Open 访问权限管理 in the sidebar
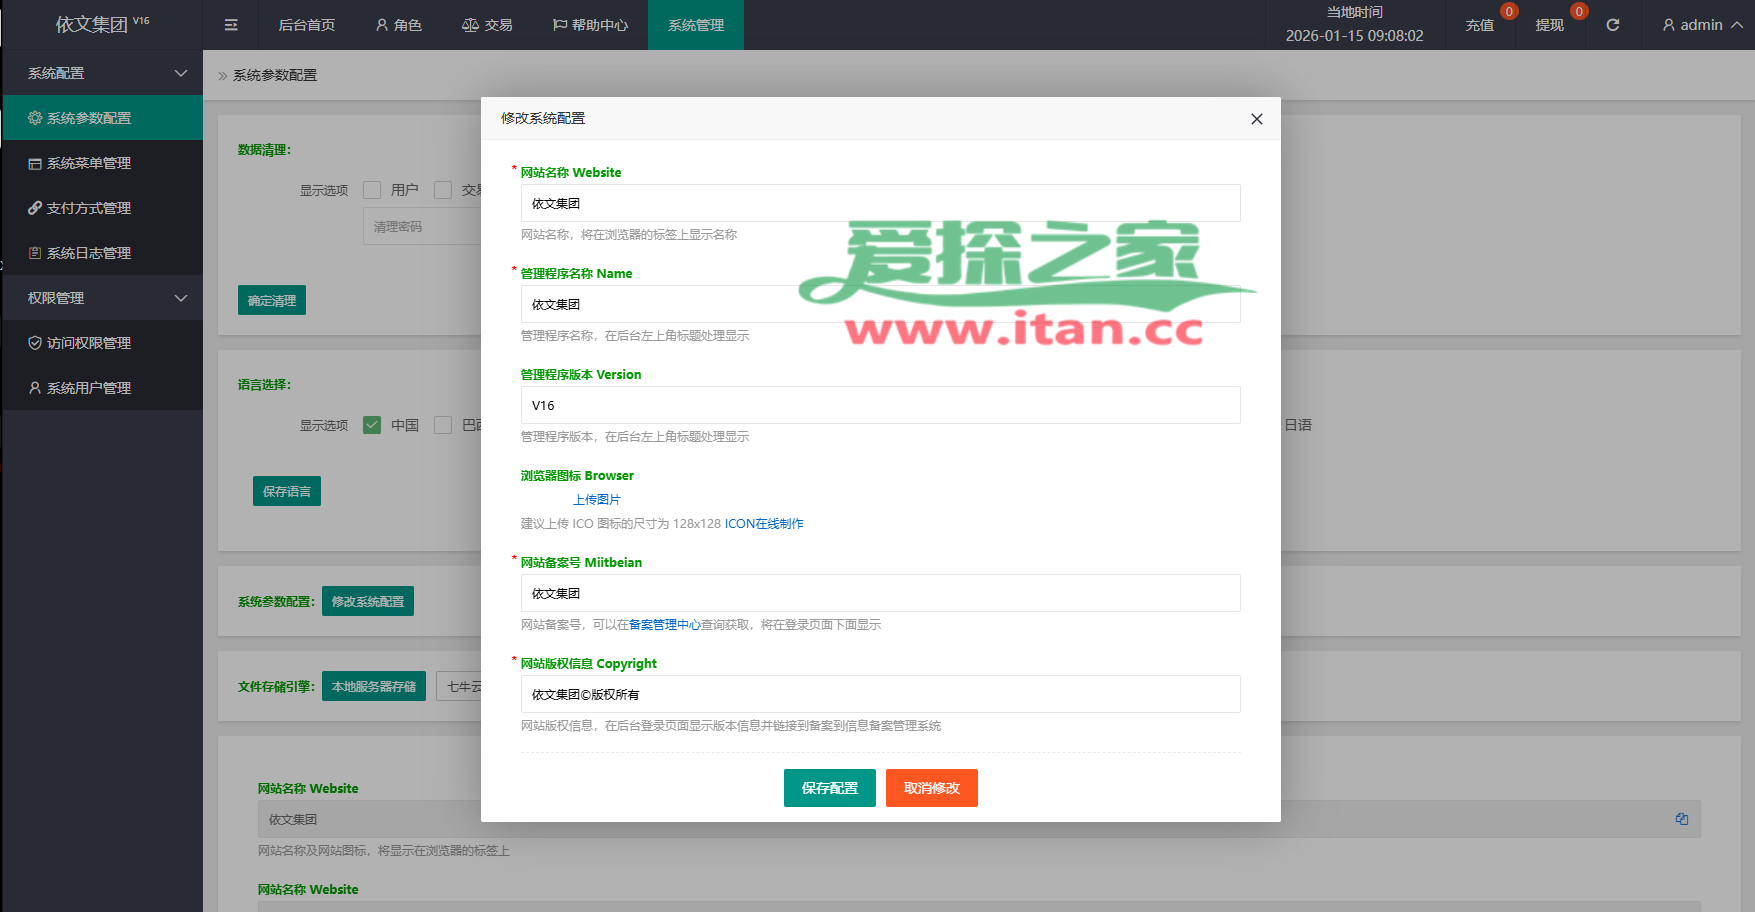Screen dimensions: 1755x912 pyautogui.click(x=89, y=343)
